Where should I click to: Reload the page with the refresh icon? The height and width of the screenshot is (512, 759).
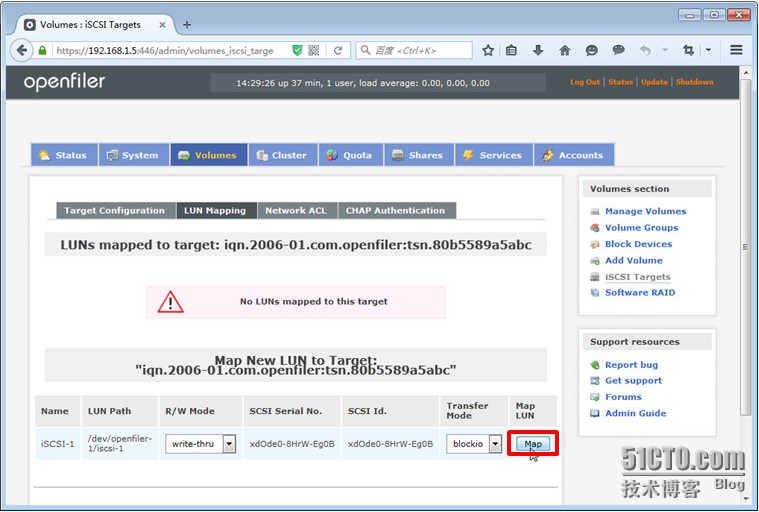click(x=338, y=50)
